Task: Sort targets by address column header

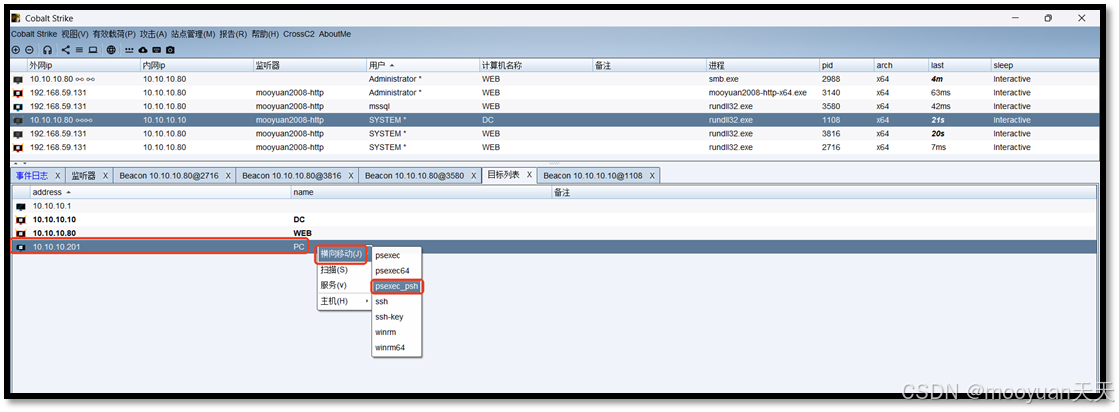Action: click(x=161, y=193)
